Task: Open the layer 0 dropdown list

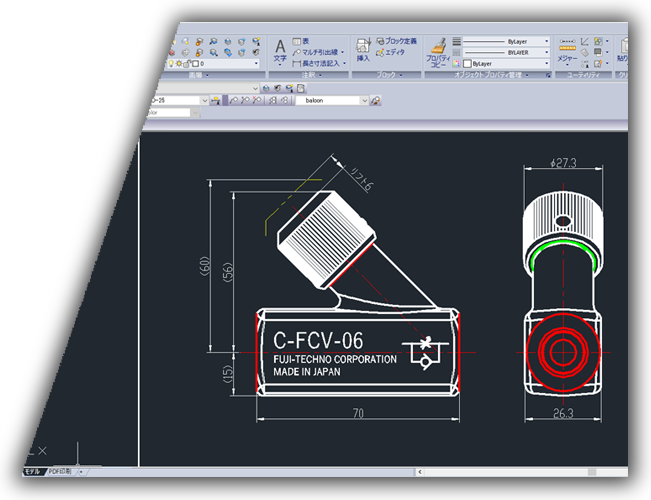Action: [x=256, y=64]
